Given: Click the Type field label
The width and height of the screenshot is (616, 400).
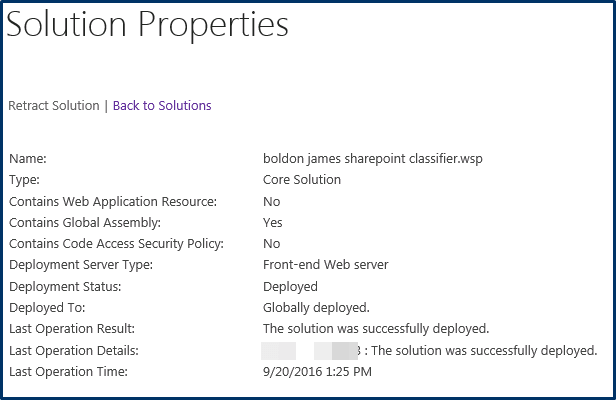Looking at the screenshot, I should tap(25, 179).
